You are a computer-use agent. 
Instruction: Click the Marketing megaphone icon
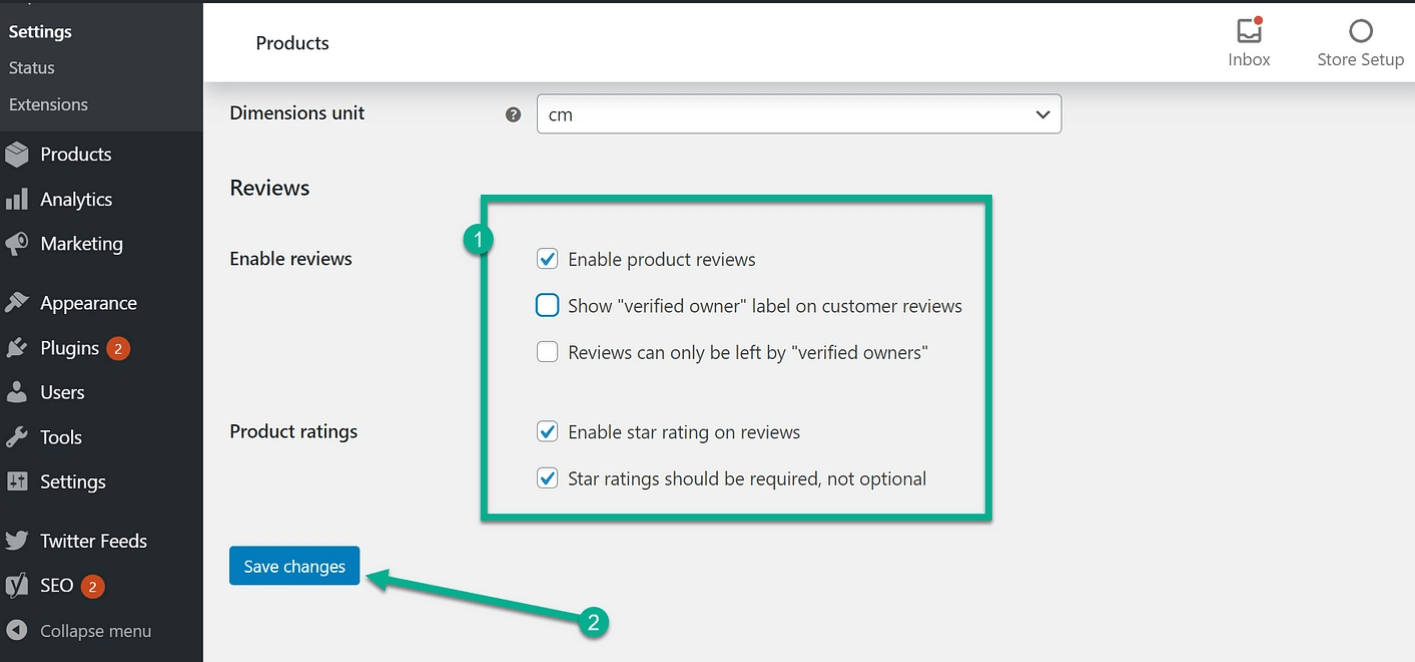click(x=17, y=244)
